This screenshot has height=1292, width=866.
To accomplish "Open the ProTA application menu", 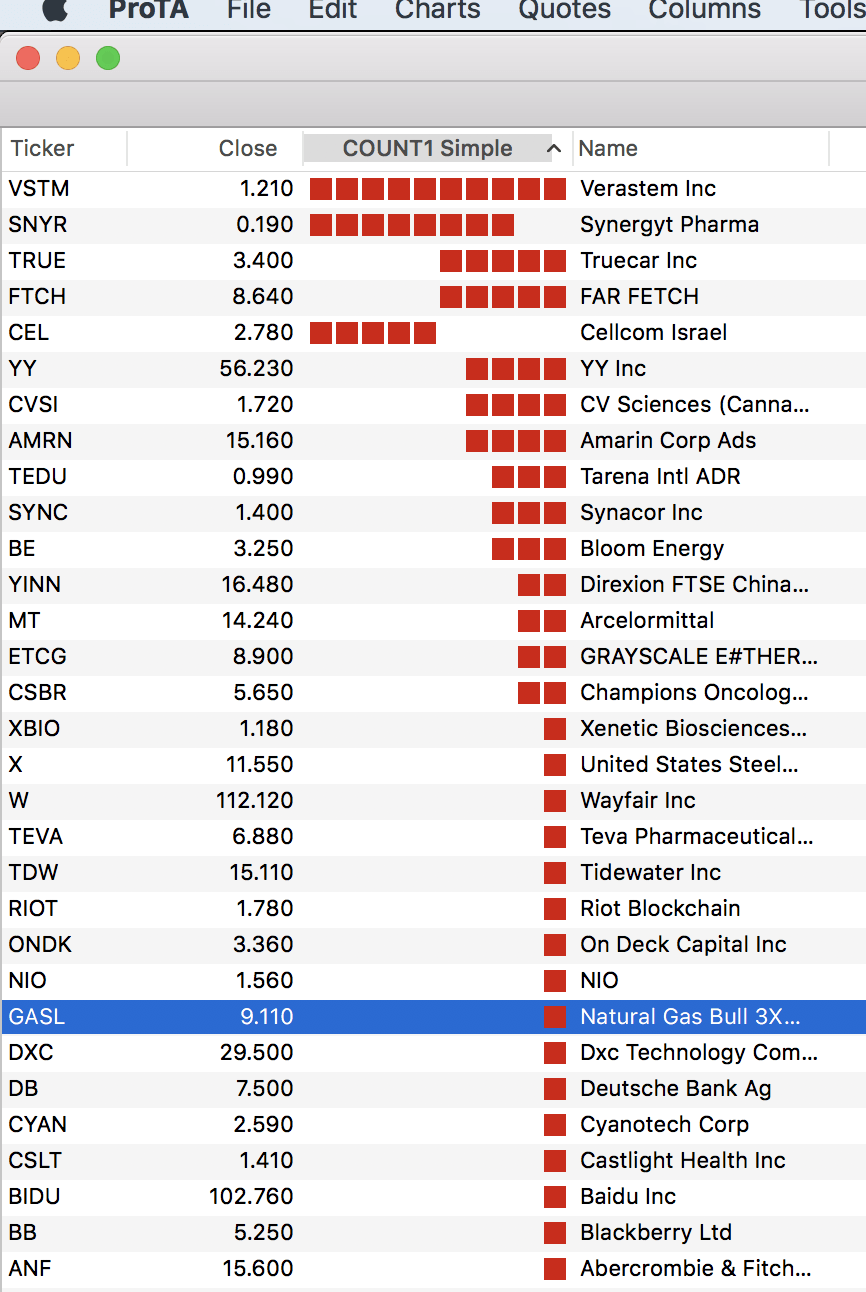I will coord(147,10).
